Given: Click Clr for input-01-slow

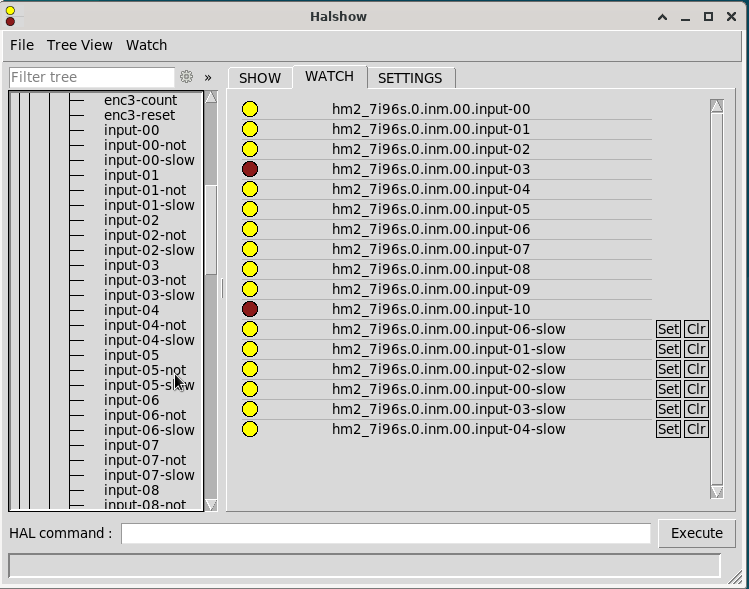Looking at the screenshot, I should pos(696,349).
